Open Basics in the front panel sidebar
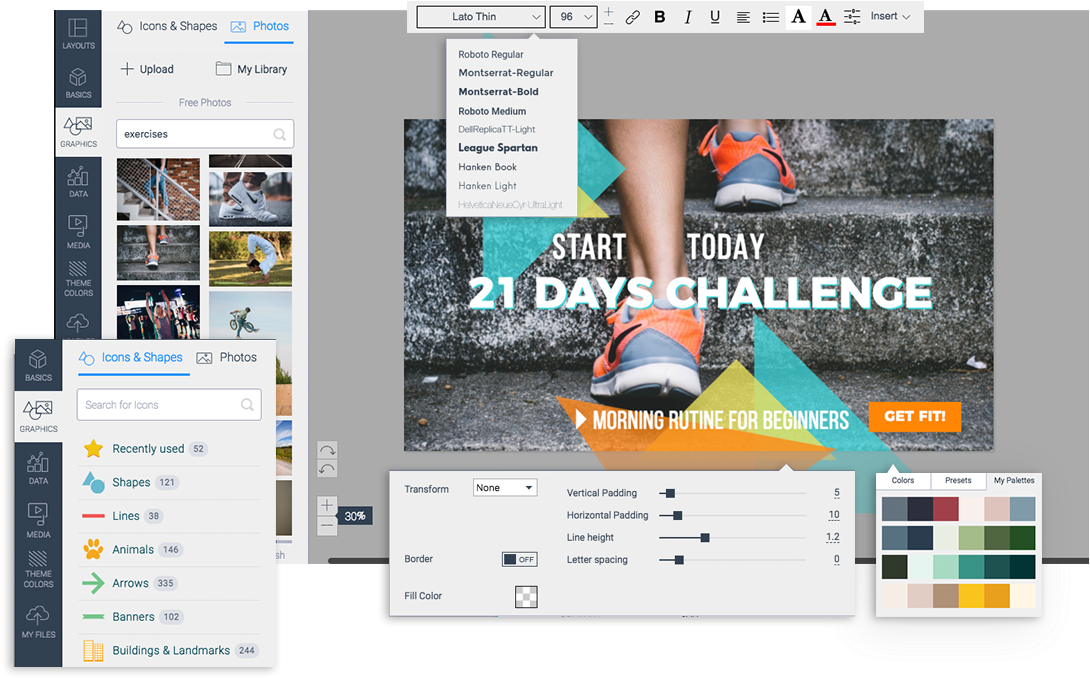This screenshot has width=1090, height=678. pos(38,366)
